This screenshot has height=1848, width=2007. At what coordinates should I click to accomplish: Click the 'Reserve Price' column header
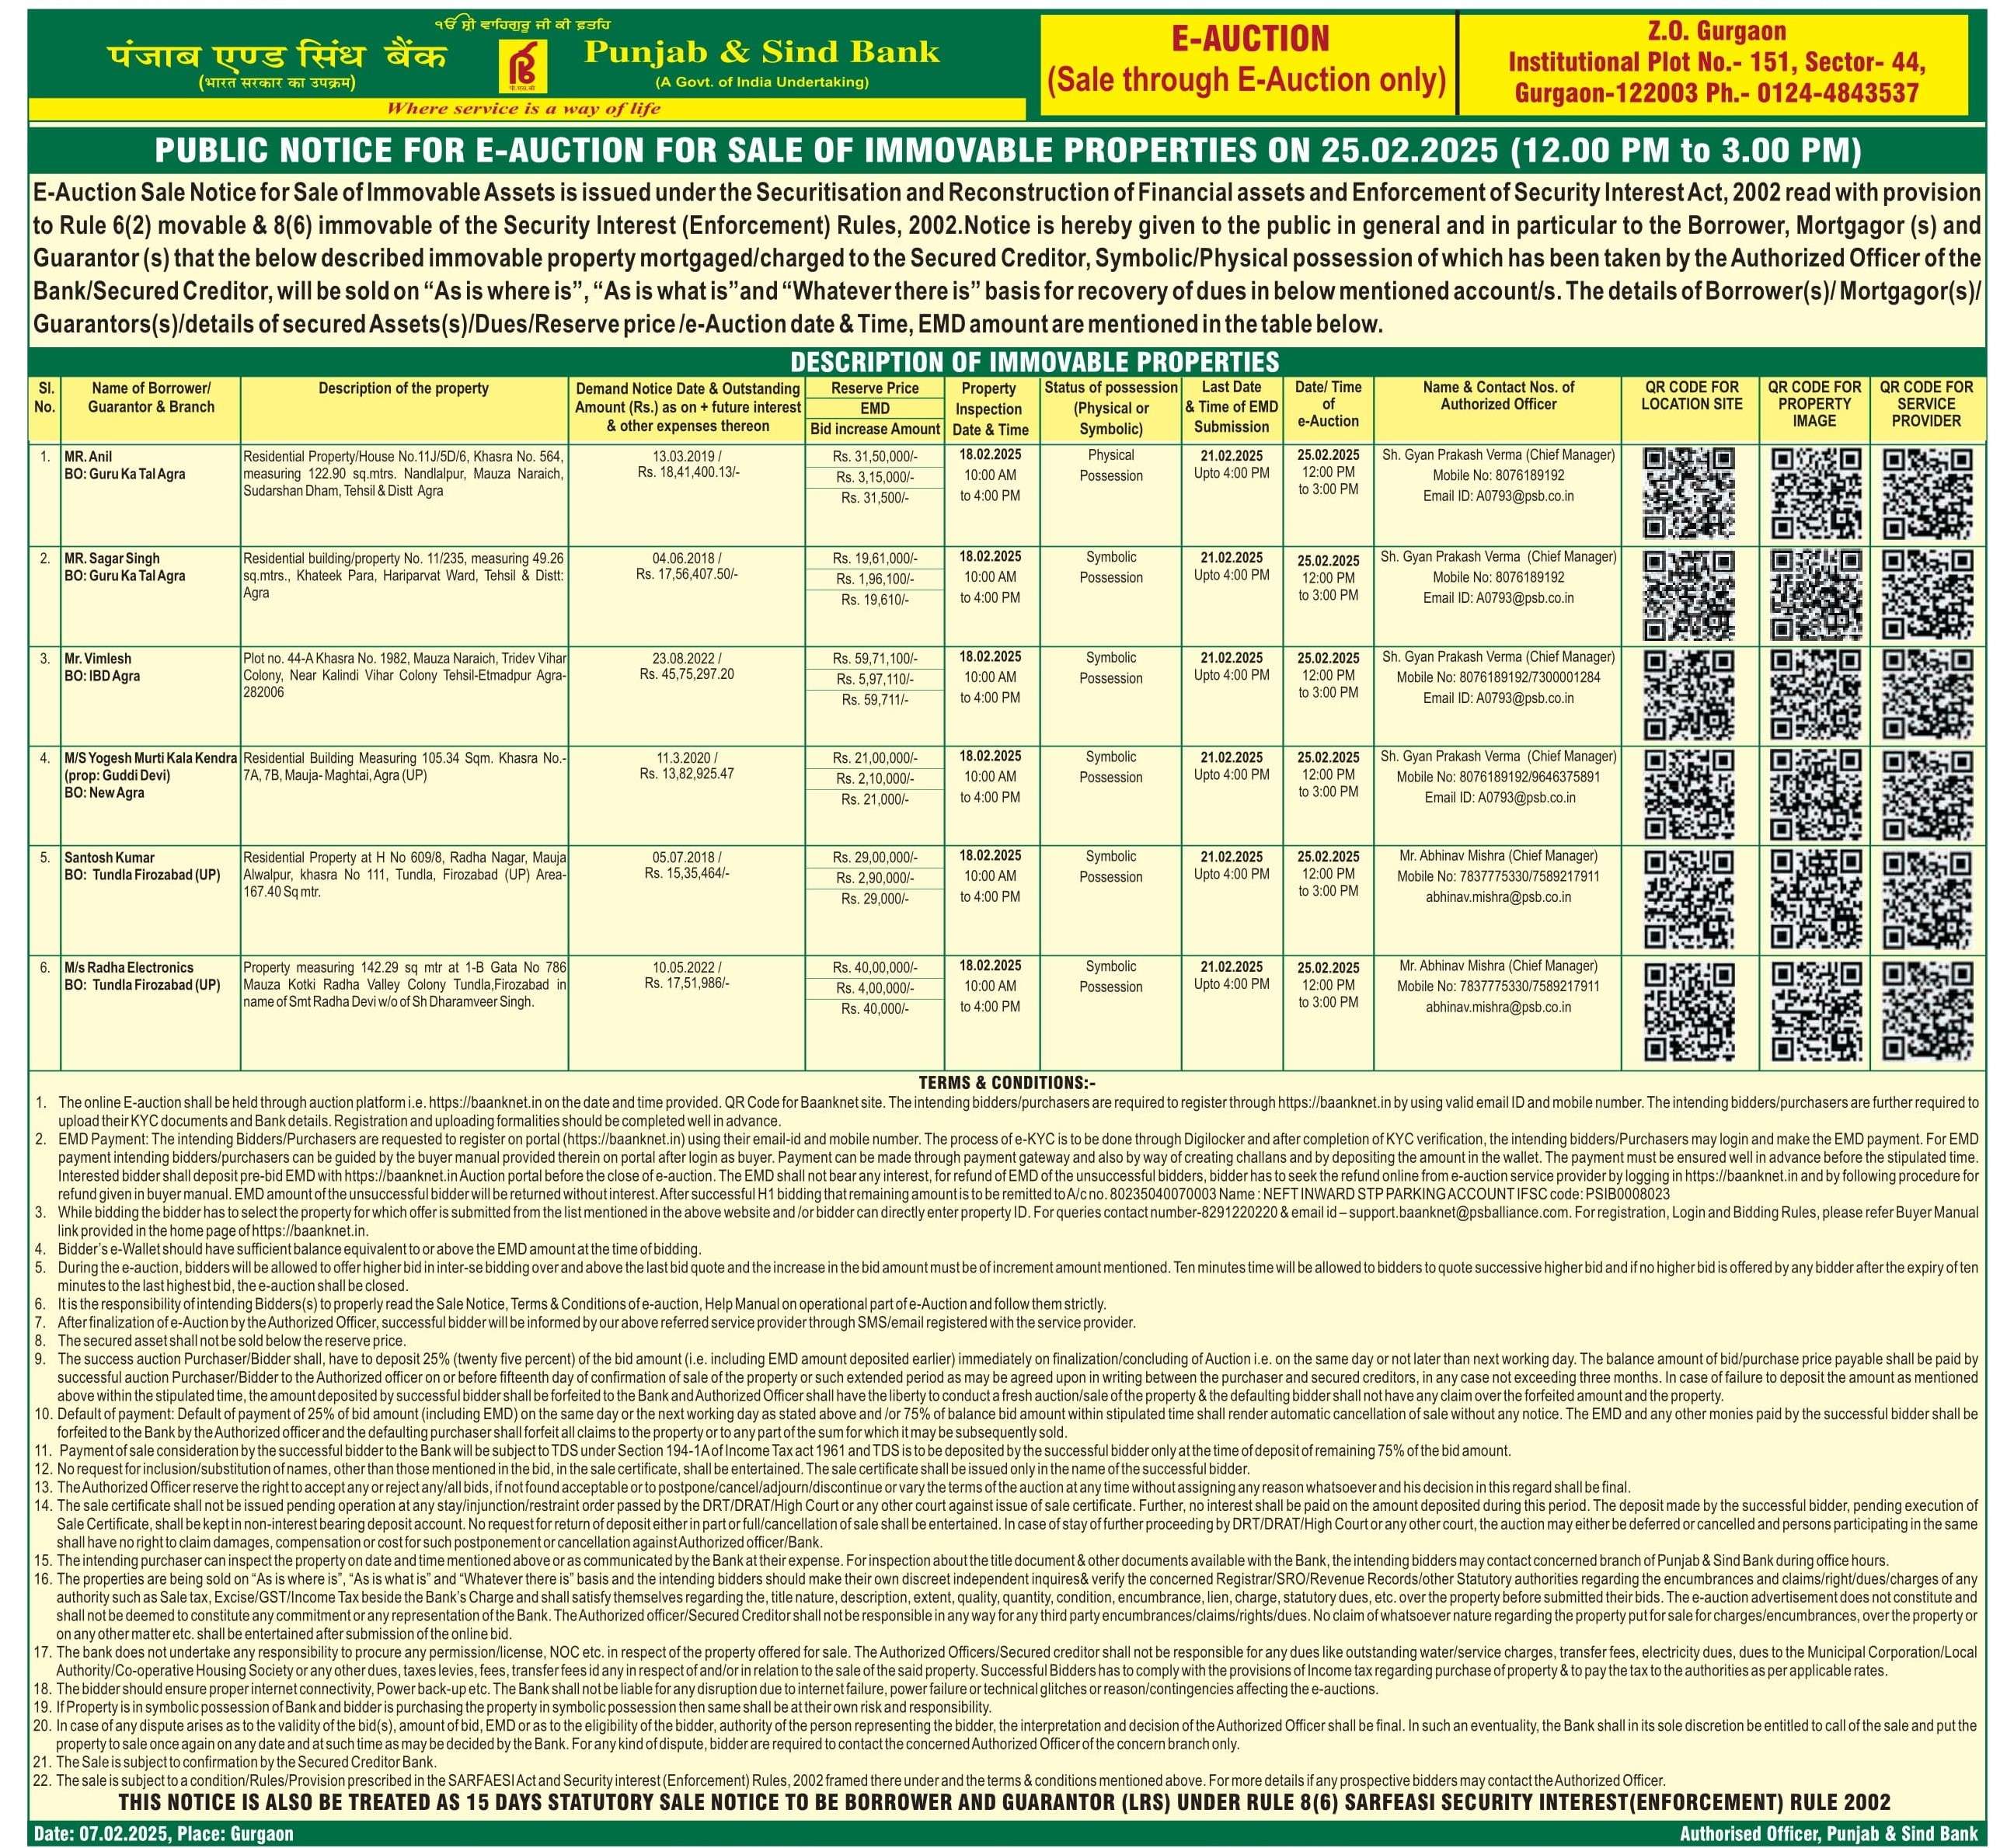pyautogui.click(x=875, y=388)
